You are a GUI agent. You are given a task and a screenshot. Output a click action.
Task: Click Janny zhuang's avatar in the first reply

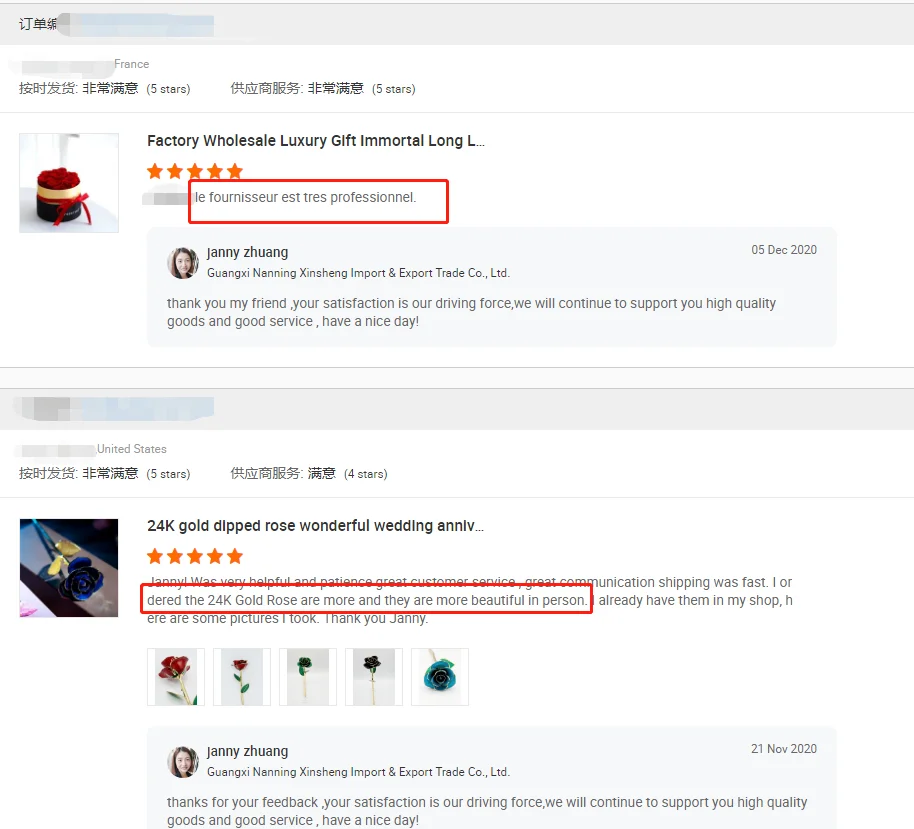183,263
